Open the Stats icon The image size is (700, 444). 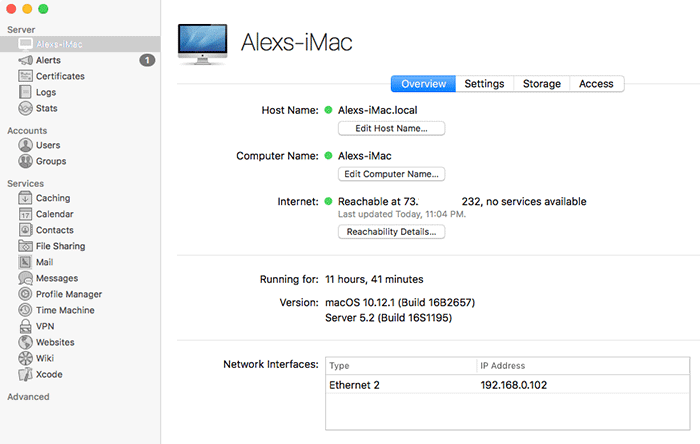[25, 108]
